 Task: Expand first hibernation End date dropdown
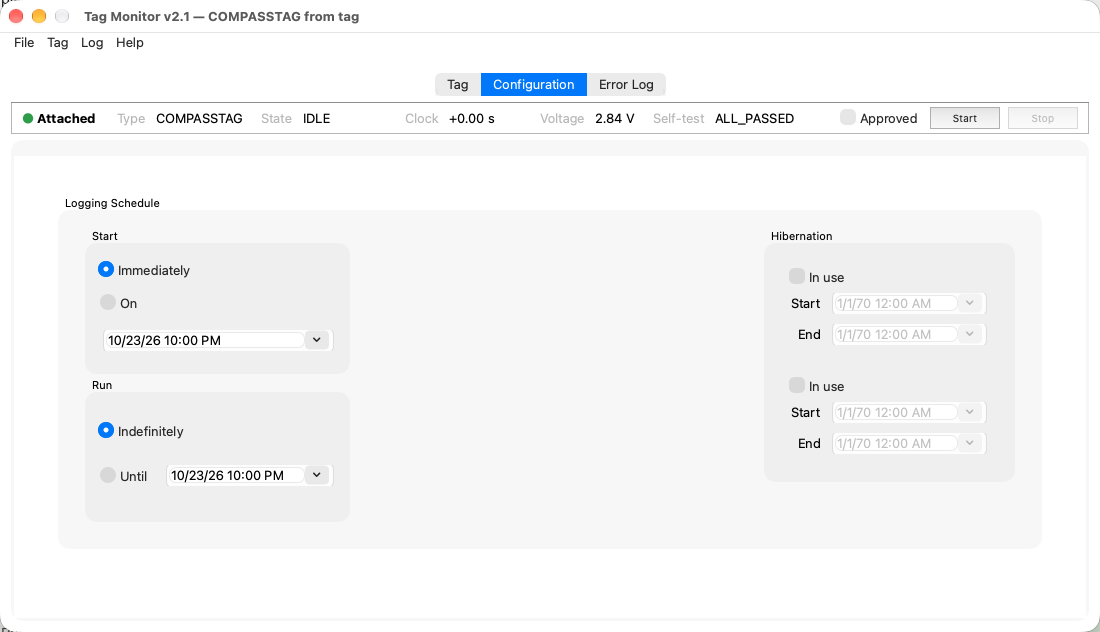[x=970, y=334]
